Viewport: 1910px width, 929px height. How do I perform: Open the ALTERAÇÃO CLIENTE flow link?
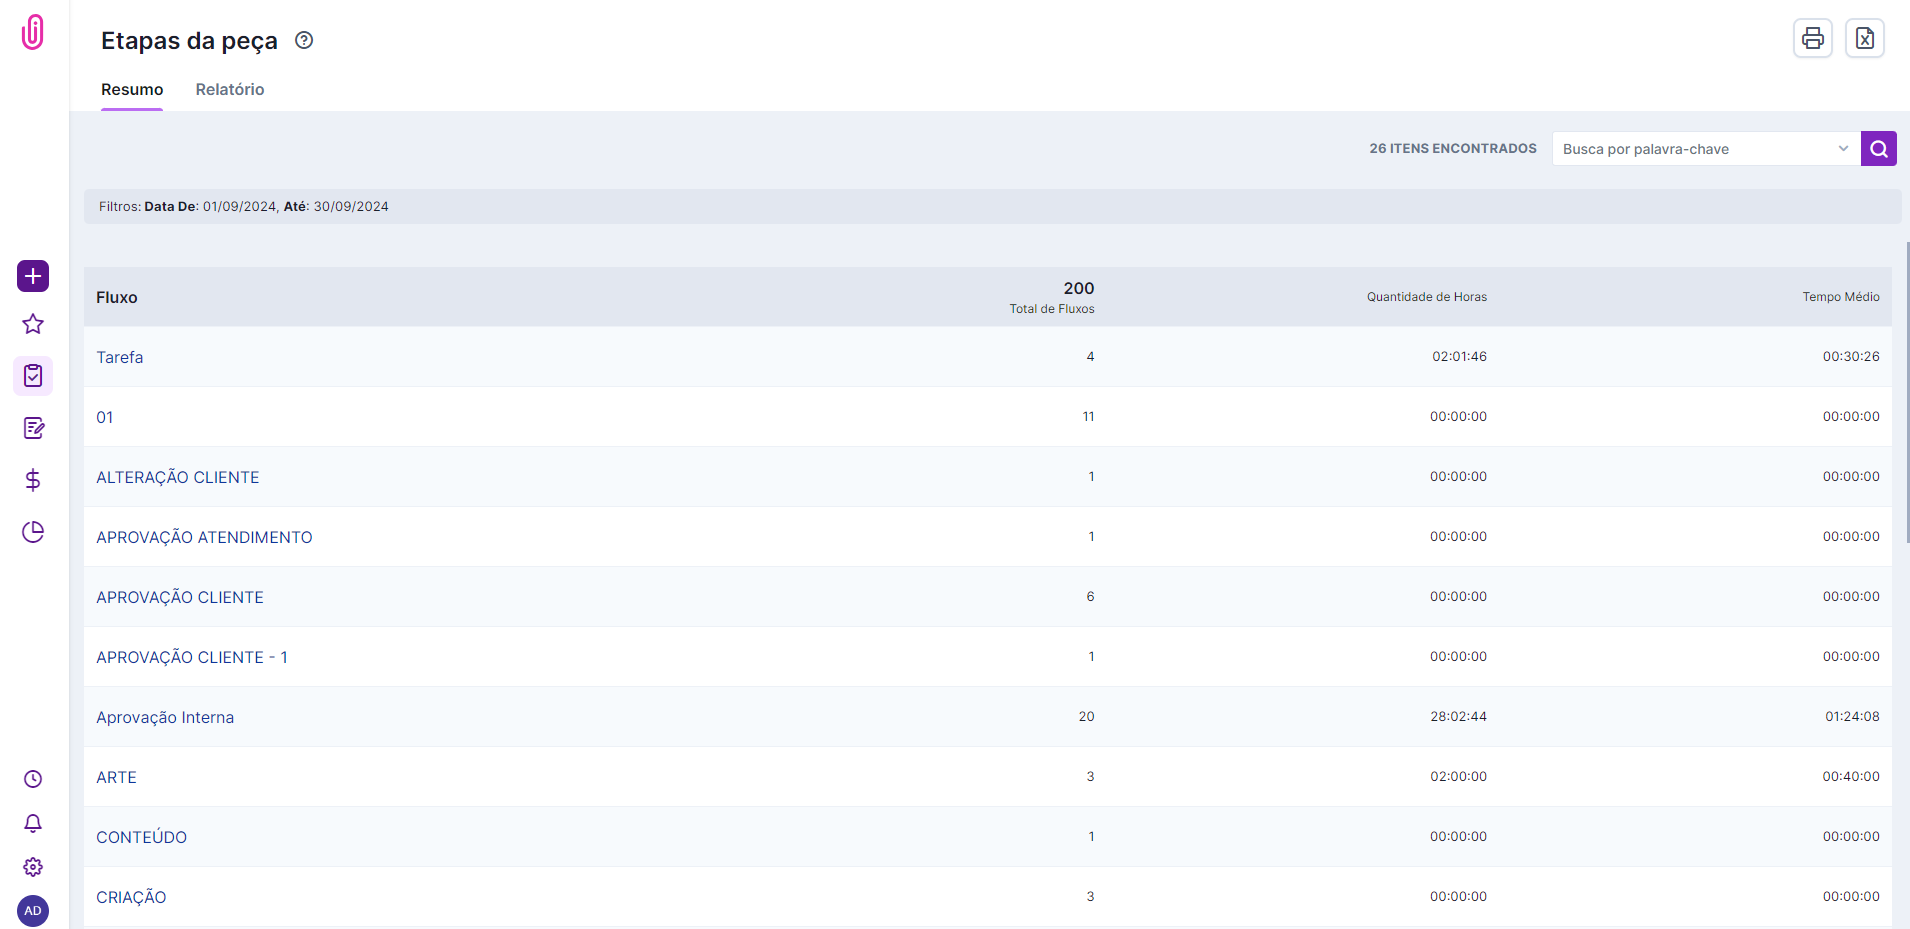click(x=177, y=477)
